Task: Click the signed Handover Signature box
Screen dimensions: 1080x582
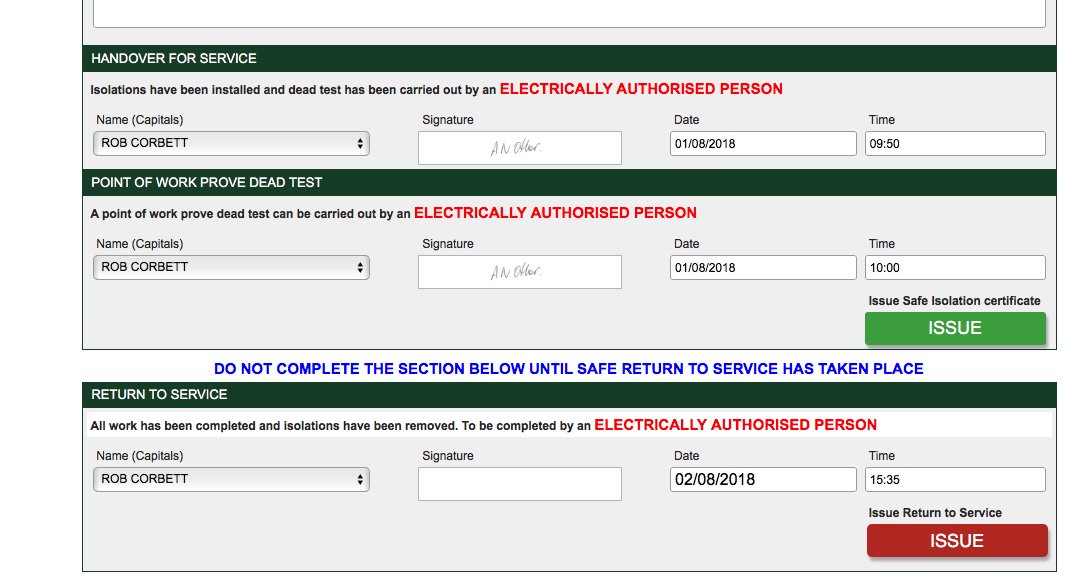Action: [x=519, y=147]
